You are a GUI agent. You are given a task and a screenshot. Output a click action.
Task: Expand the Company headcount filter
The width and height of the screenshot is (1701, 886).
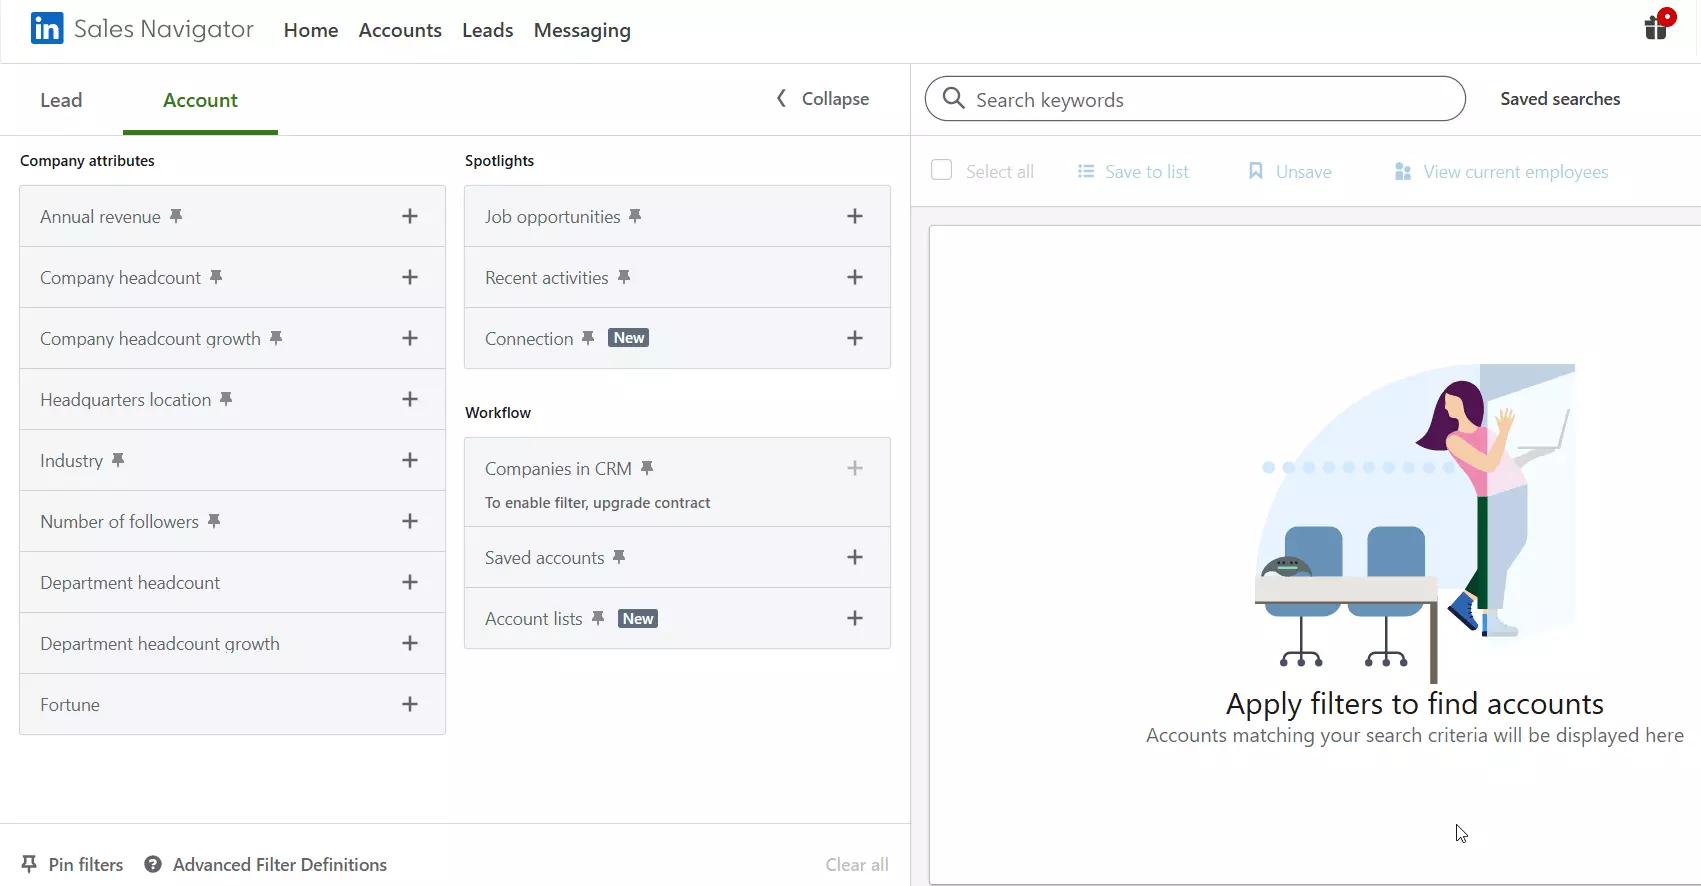coord(410,277)
